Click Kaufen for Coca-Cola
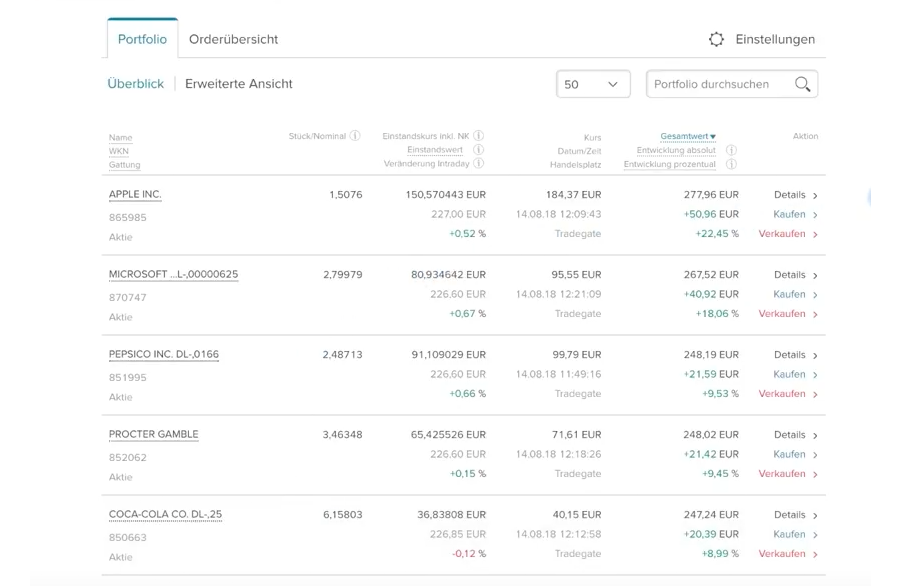 click(796, 534)
